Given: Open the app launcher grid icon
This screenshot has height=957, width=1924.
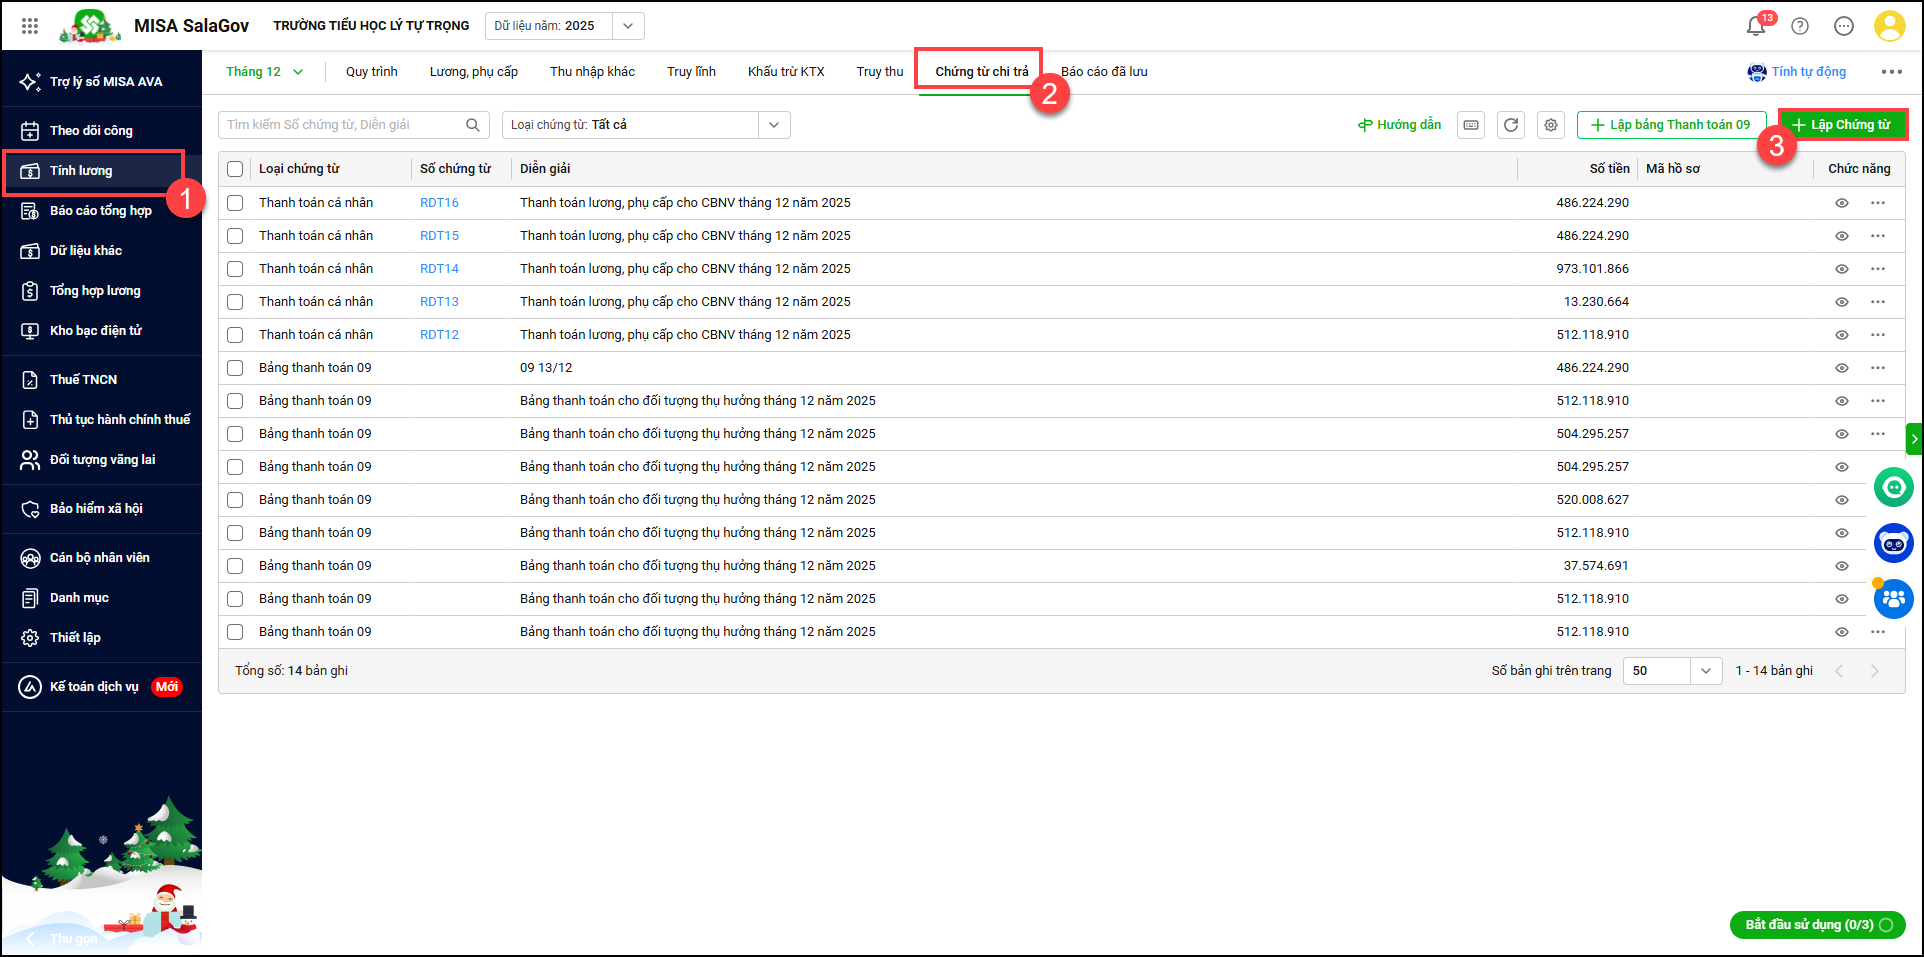Looking at the screenshot, I should click(x=30, y=26).
